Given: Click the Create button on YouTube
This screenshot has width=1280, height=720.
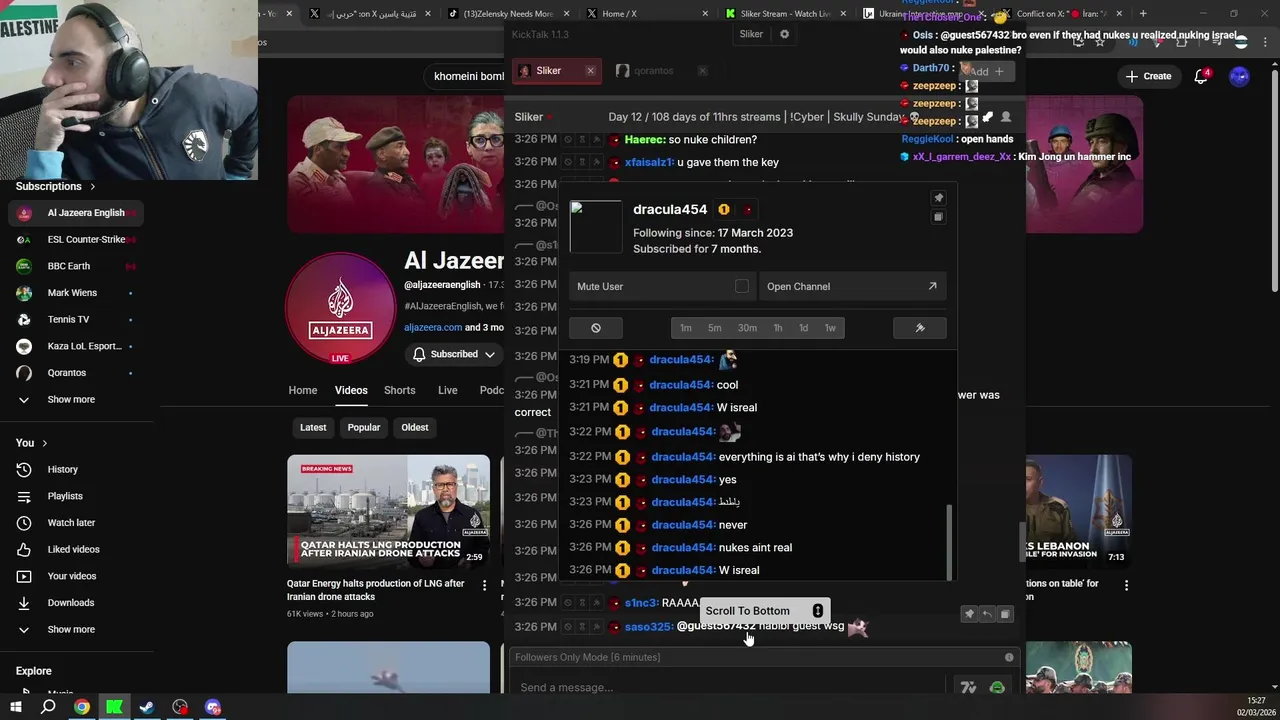Looking at the screenshot, I should click(x=1148, y=76).
